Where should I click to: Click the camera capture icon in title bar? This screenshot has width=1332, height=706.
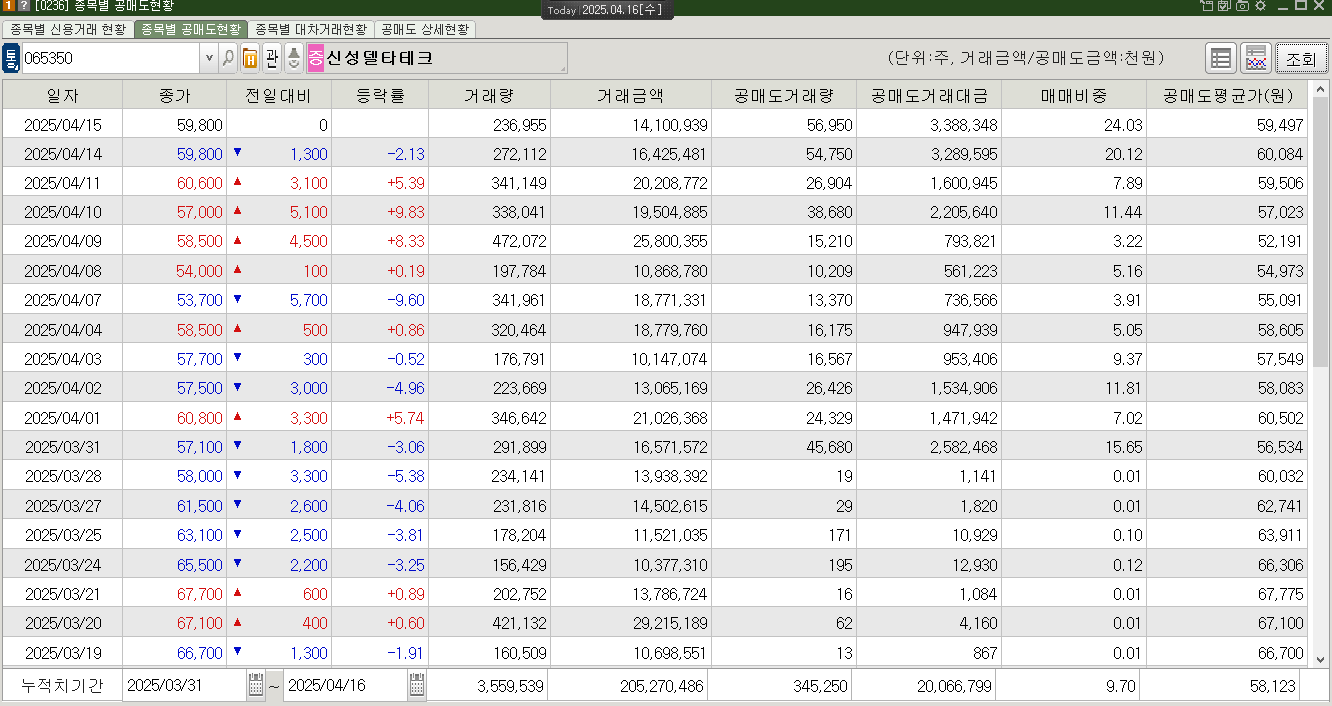[x=1242, y=6]
